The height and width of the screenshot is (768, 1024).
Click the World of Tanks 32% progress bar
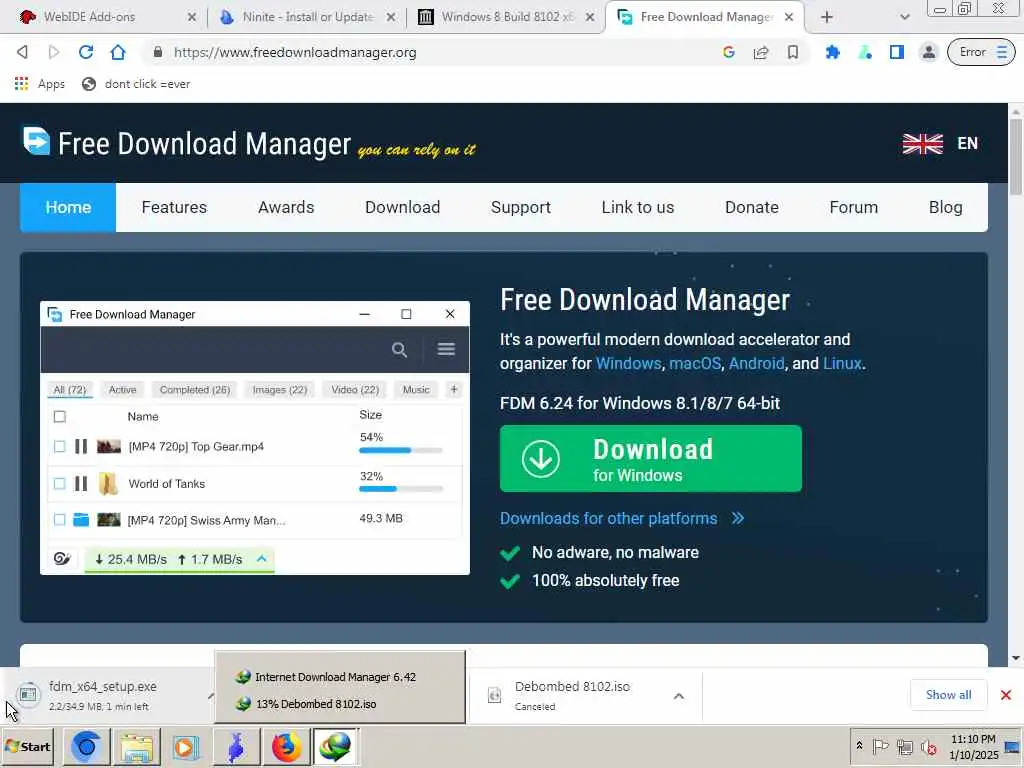point(400,488)
